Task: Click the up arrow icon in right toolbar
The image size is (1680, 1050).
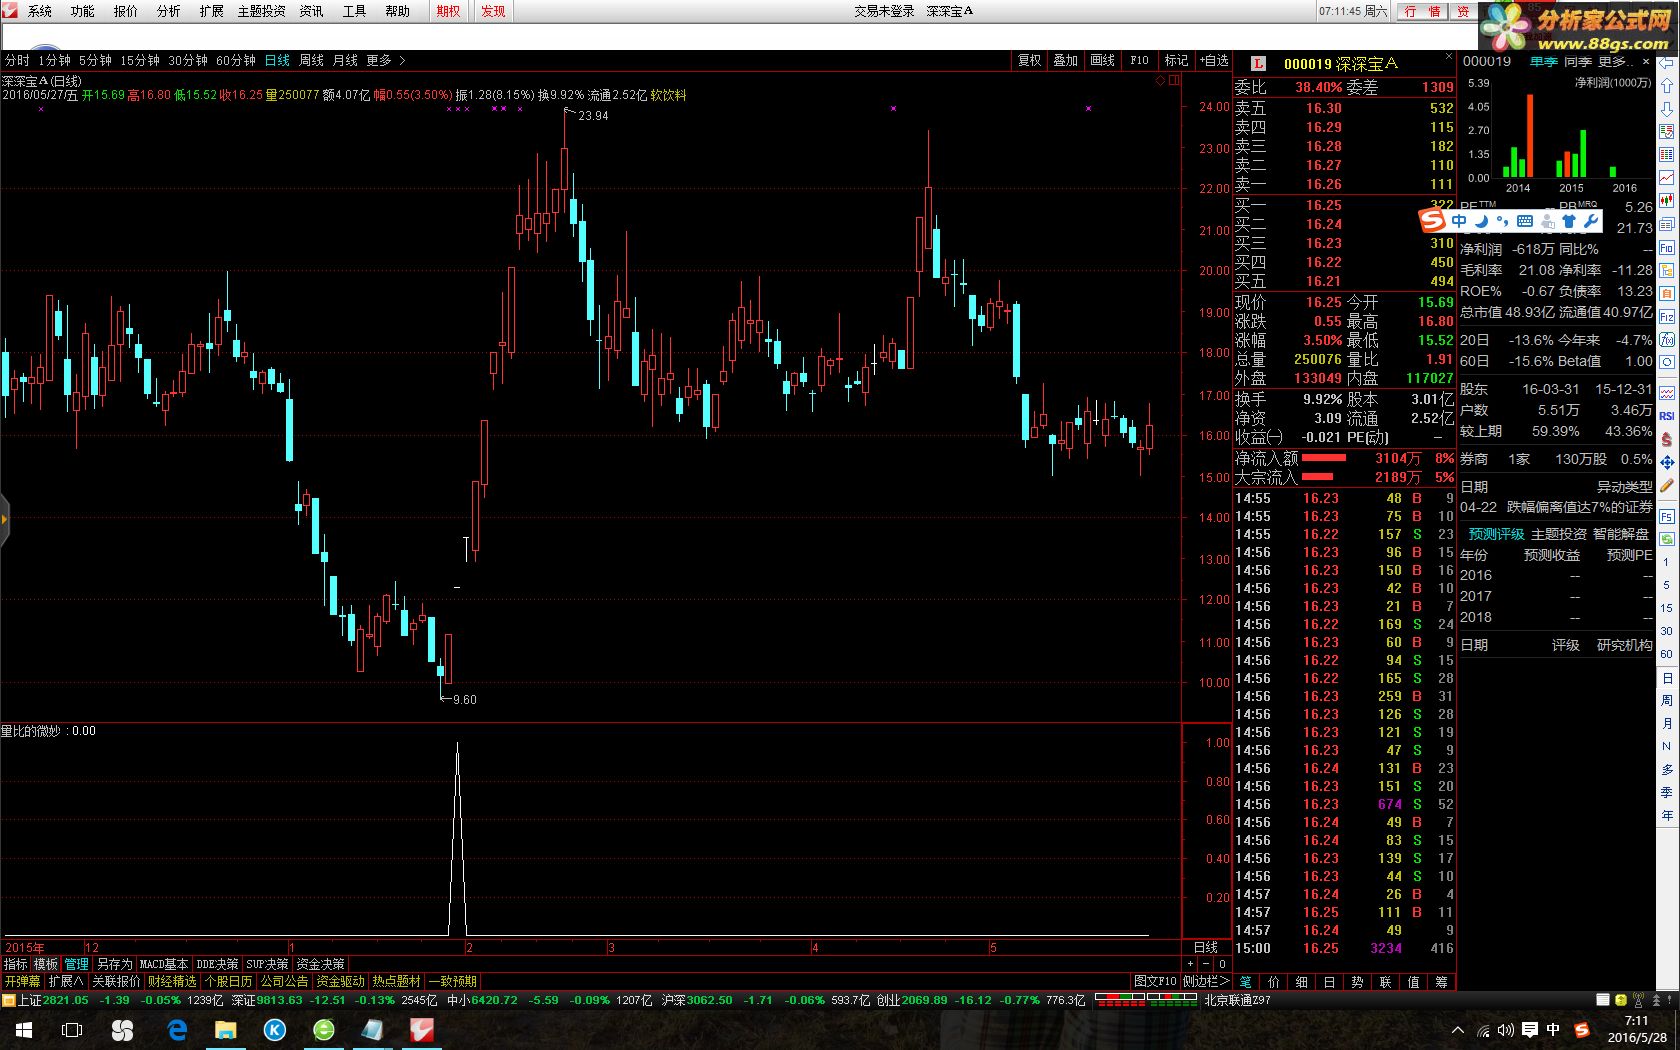Action: coord(1666,85)
